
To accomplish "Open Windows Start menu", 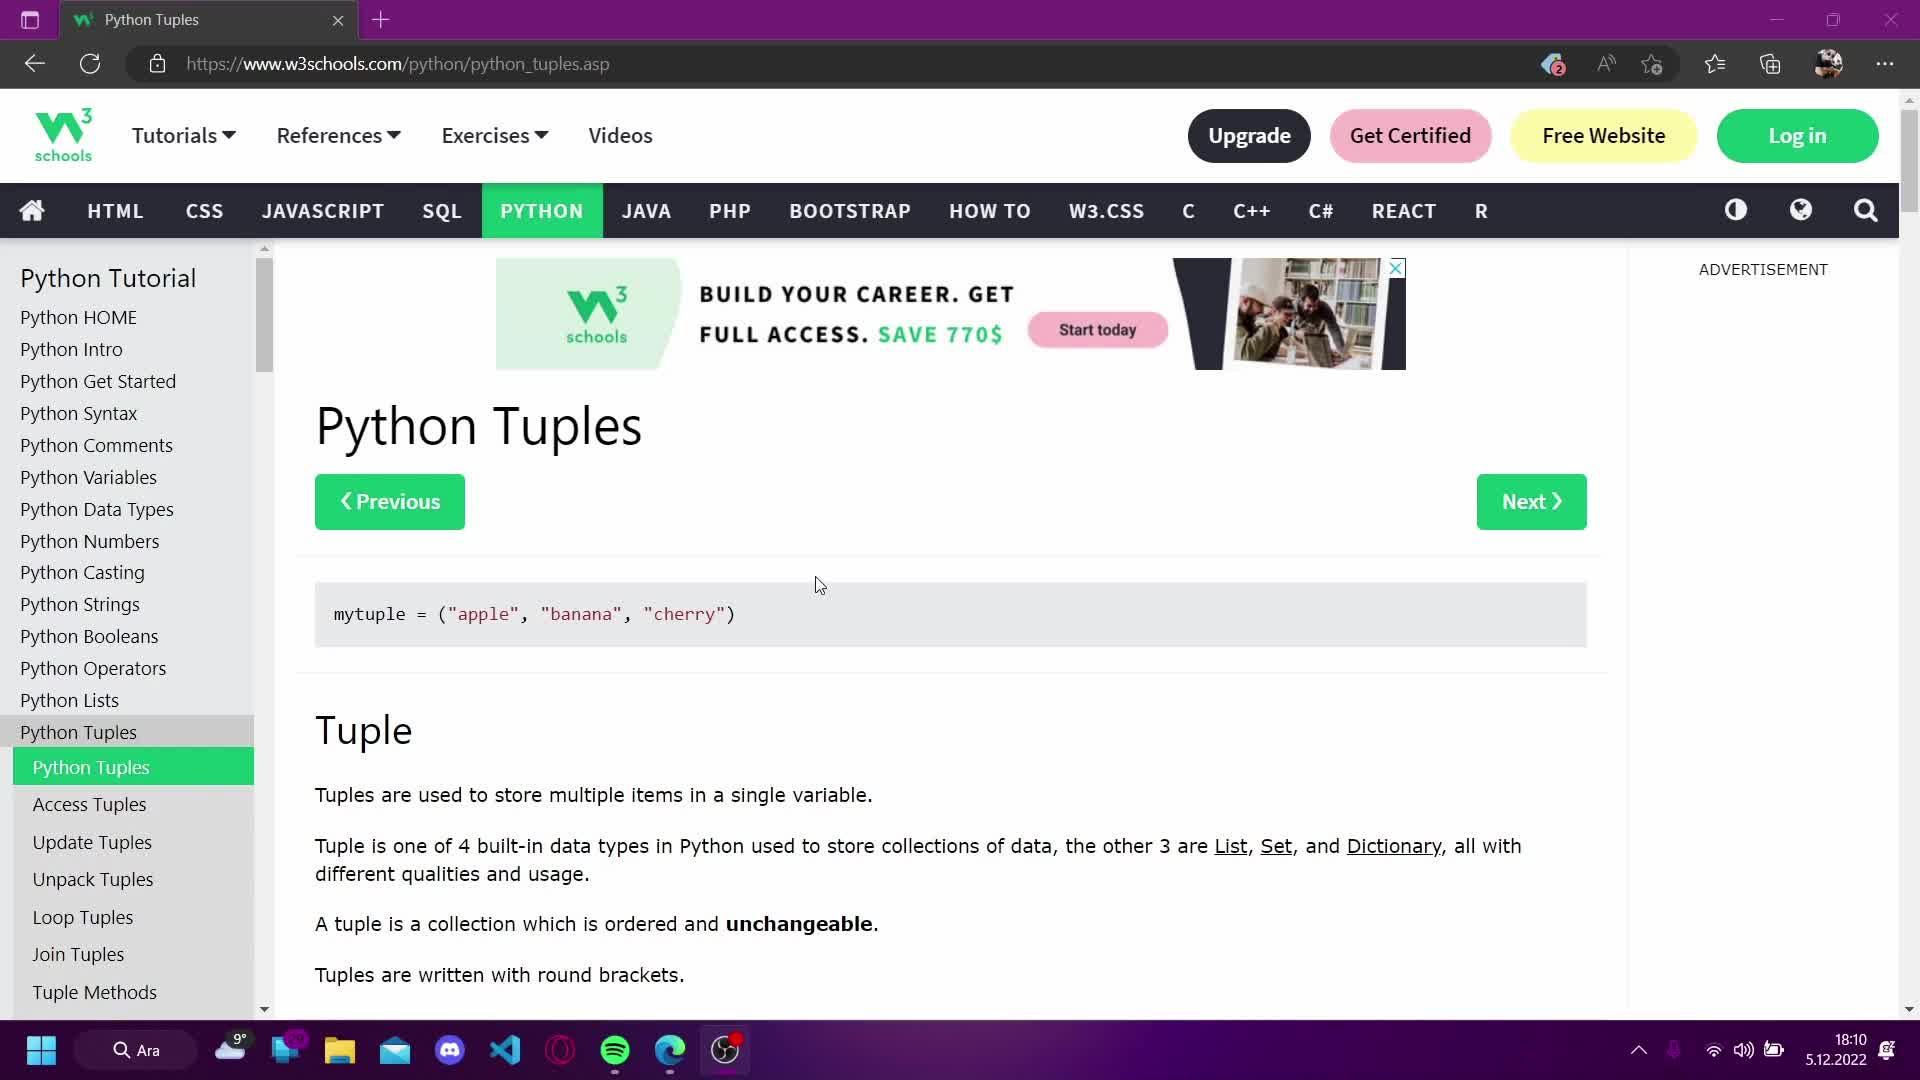I will point(41,1050).
